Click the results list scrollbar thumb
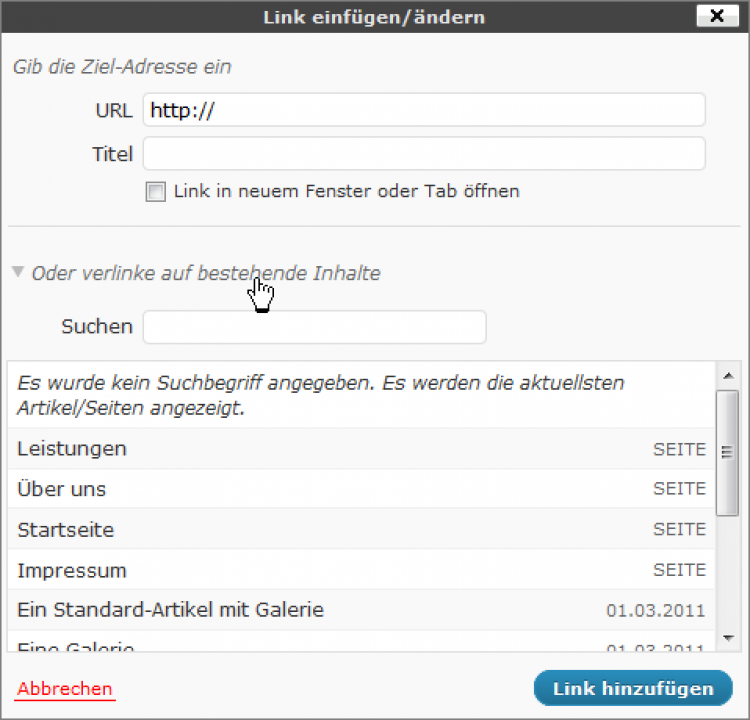750x720 pixels. point(727,452)
